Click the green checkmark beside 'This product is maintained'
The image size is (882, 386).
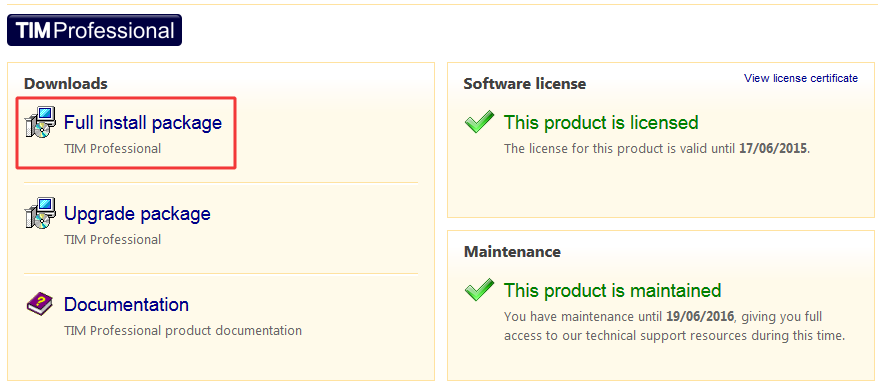[480, 290]
